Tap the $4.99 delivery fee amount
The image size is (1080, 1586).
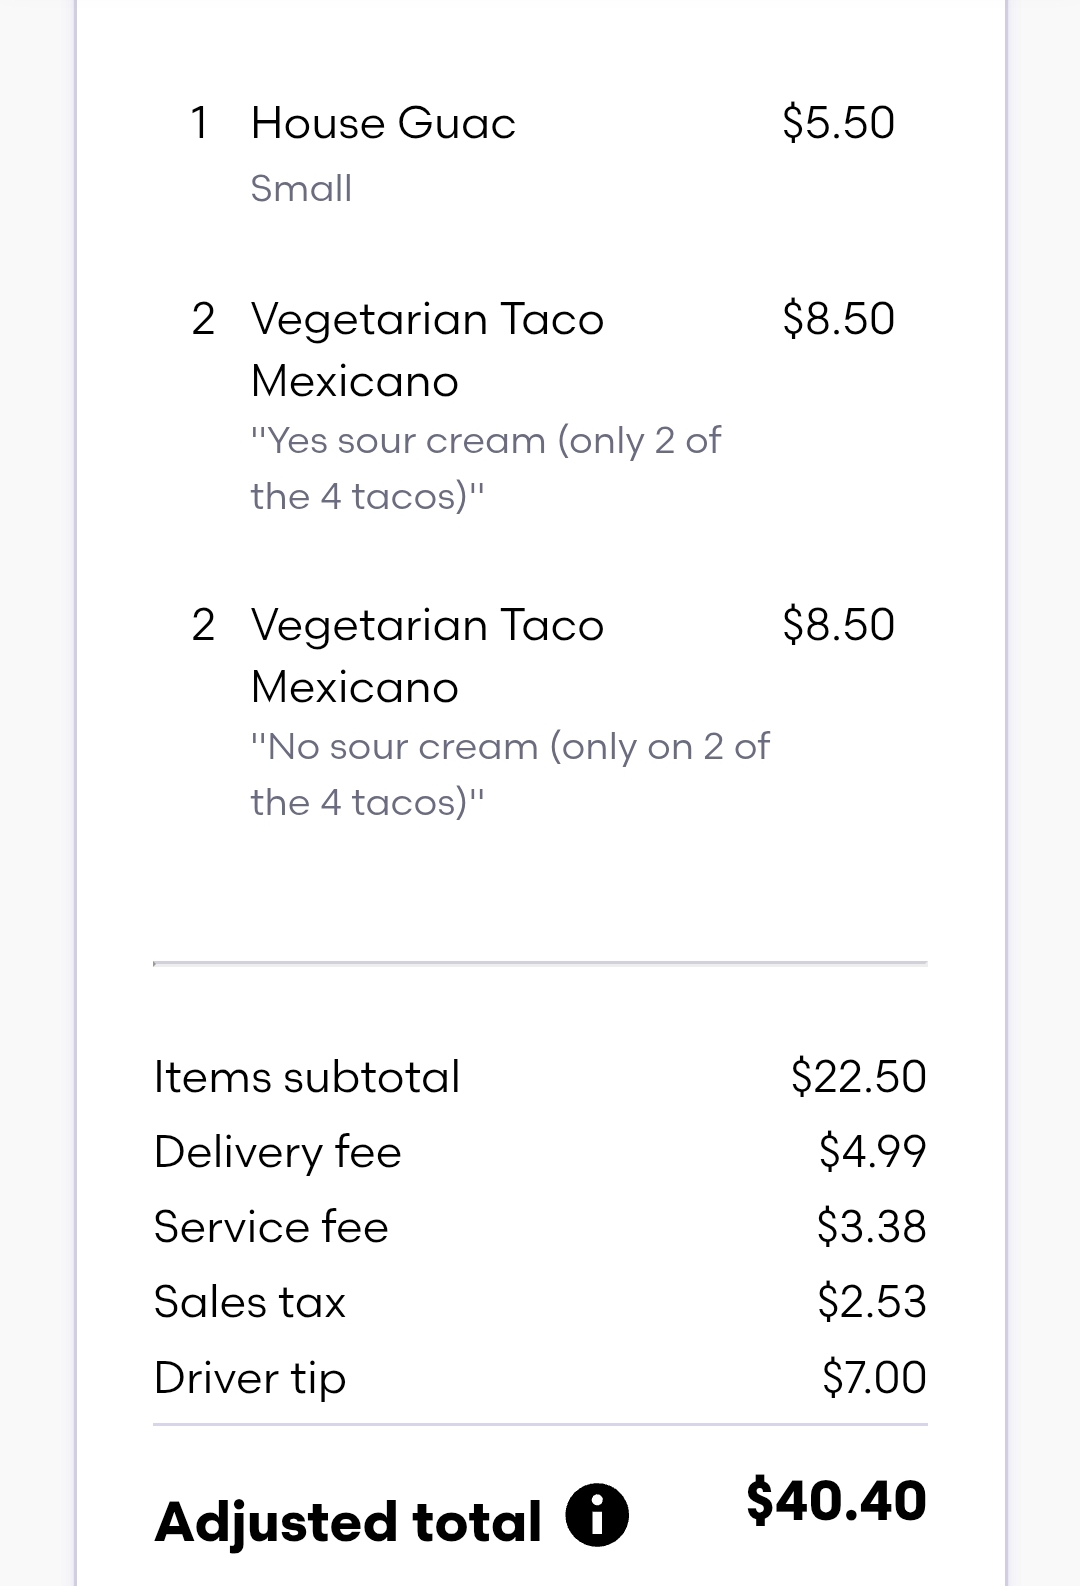click(872, 1151)
